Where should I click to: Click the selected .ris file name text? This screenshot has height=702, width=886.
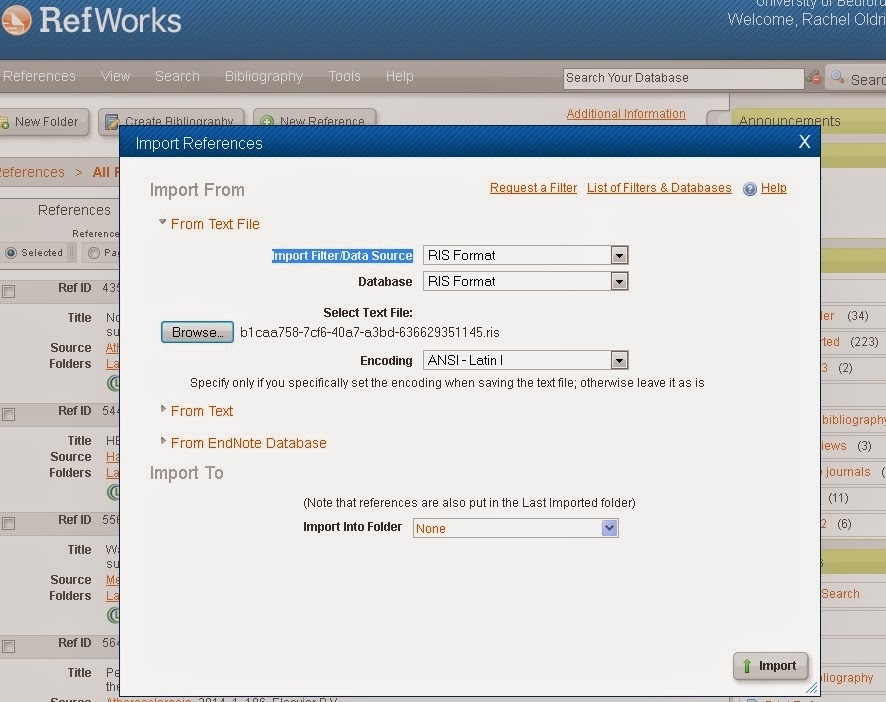(370, 332)
